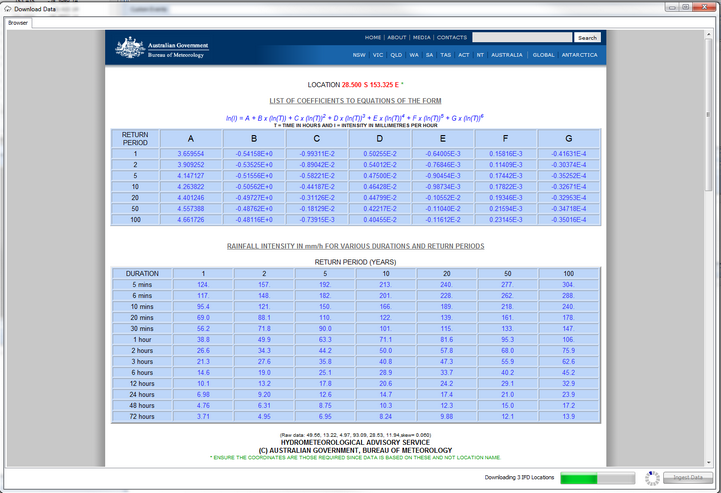
Task: Open the CONTACTS link
Action: (452, 38)
